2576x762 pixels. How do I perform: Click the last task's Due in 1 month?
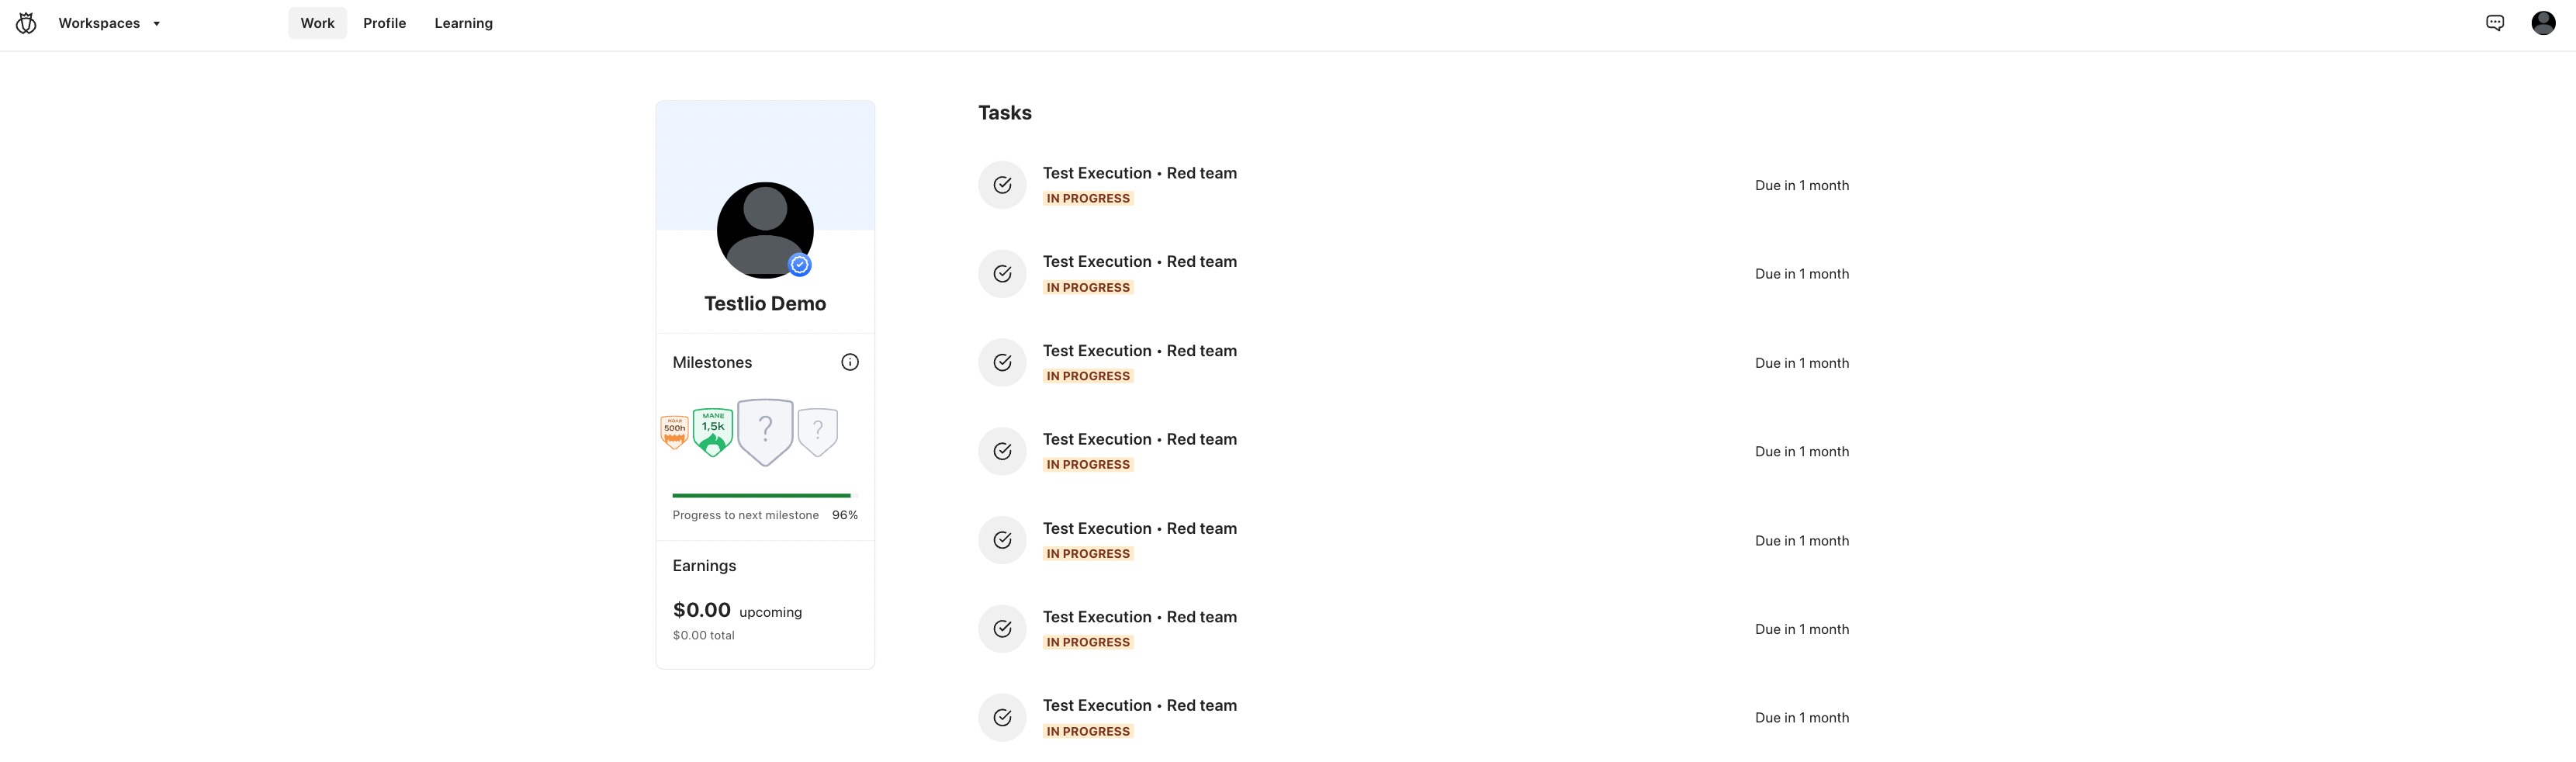(x=1802, y=718)
